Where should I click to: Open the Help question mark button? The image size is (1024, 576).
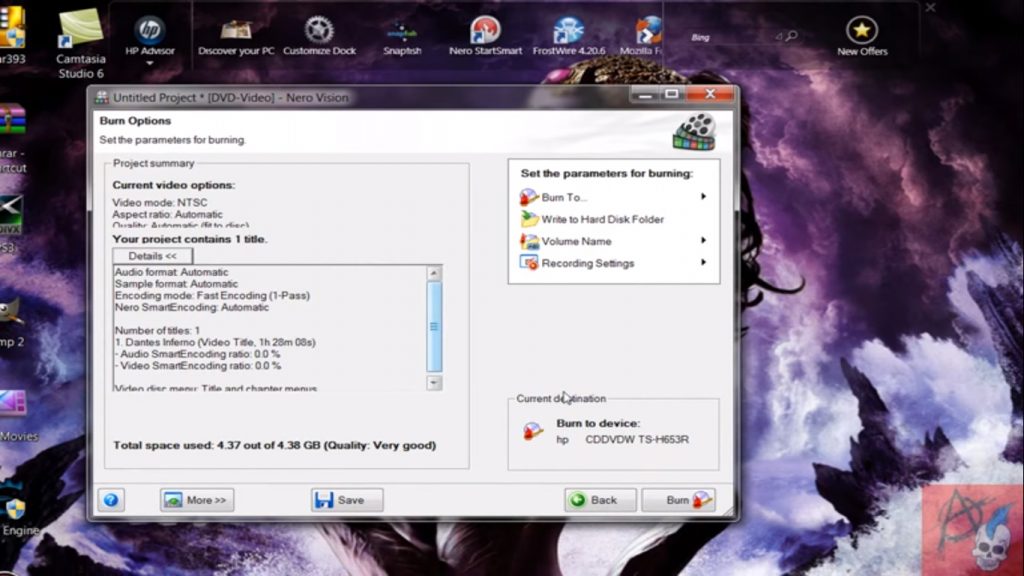click(111, 500)
